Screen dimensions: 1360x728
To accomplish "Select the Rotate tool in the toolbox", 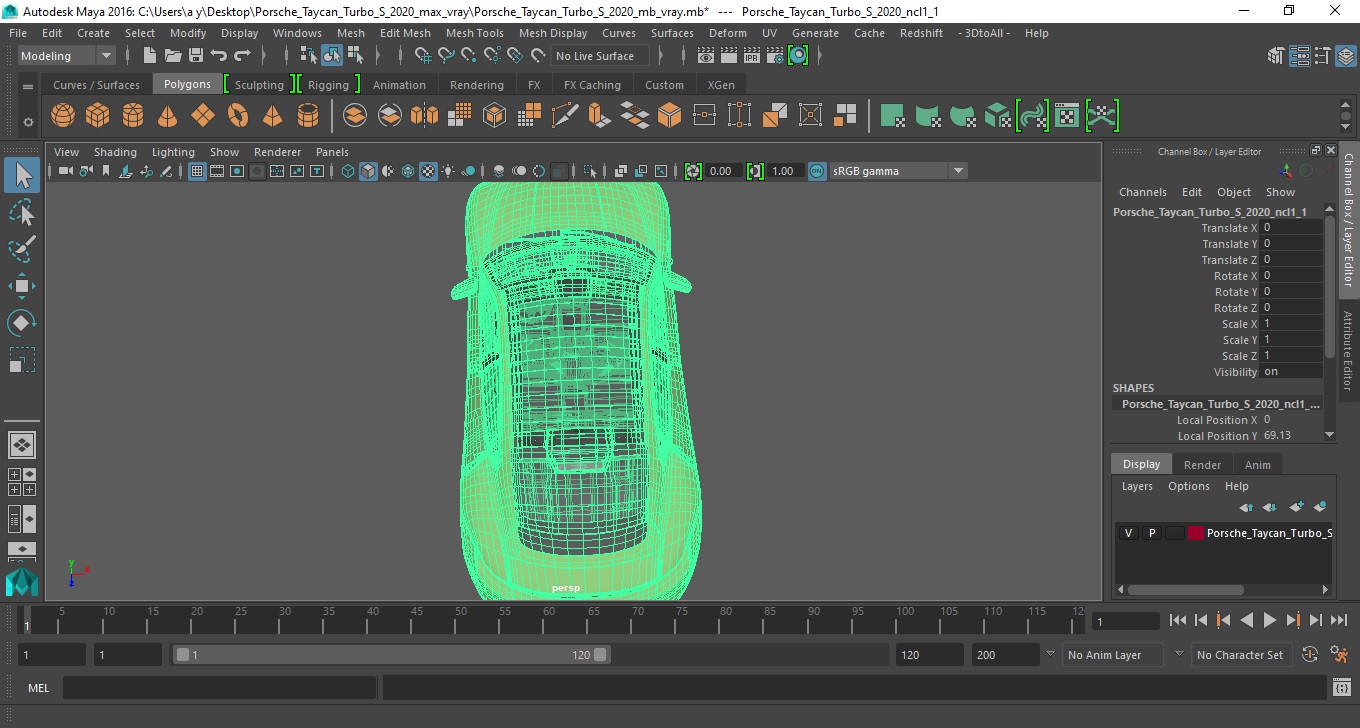I will coord(22,323).
